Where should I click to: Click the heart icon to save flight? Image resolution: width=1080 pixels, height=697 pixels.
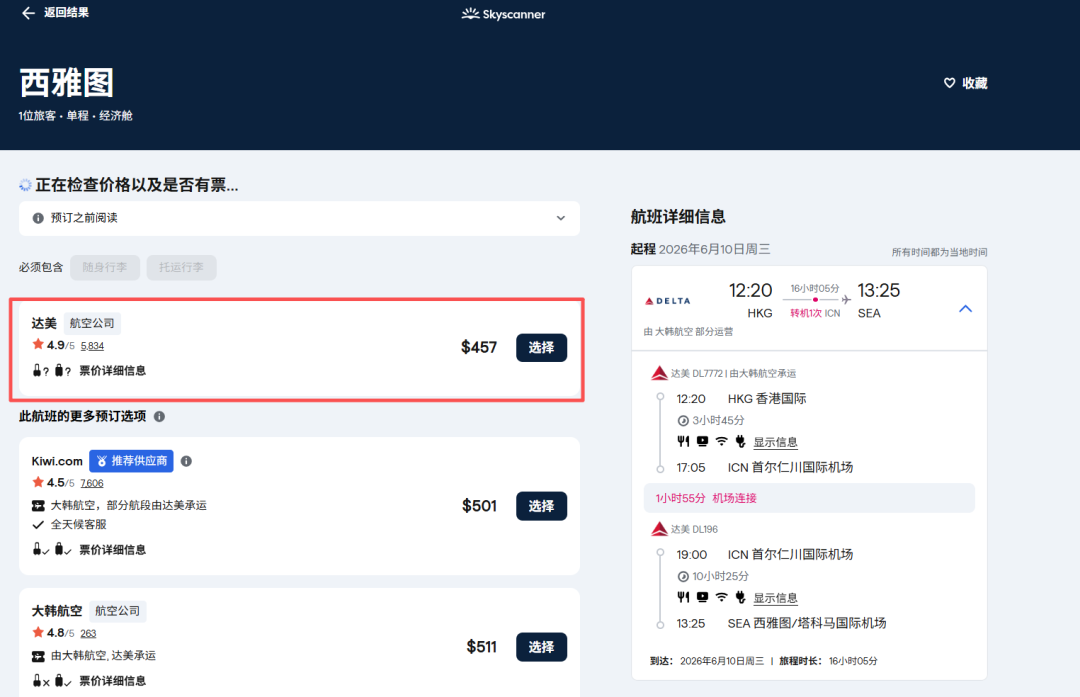[x=950, y=84]
